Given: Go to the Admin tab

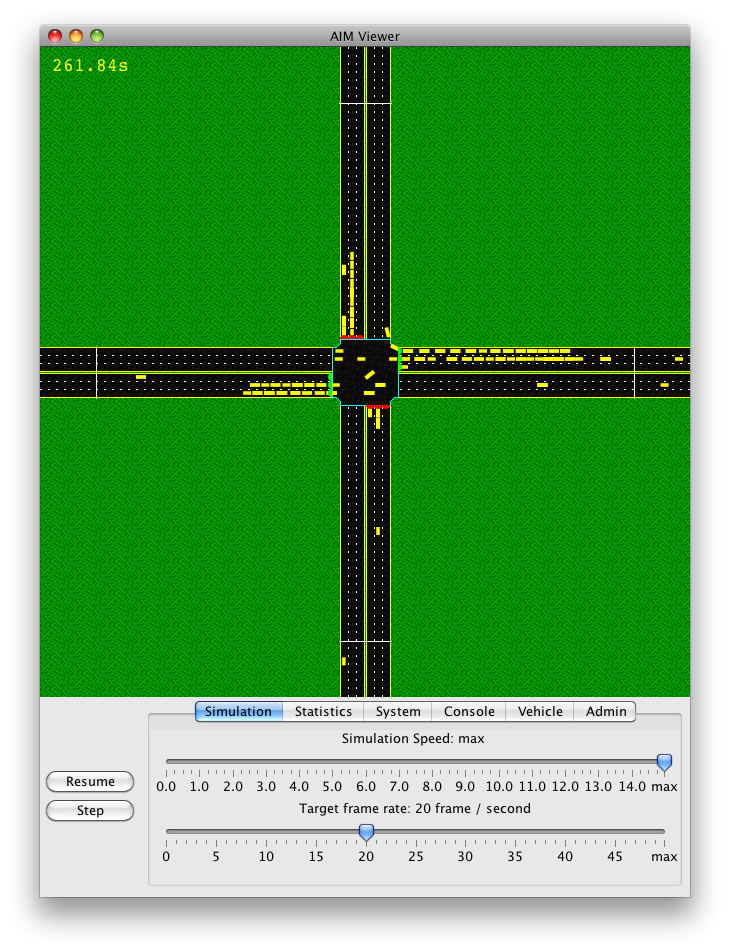Looking at the screenshot, I should coord(606,712).
